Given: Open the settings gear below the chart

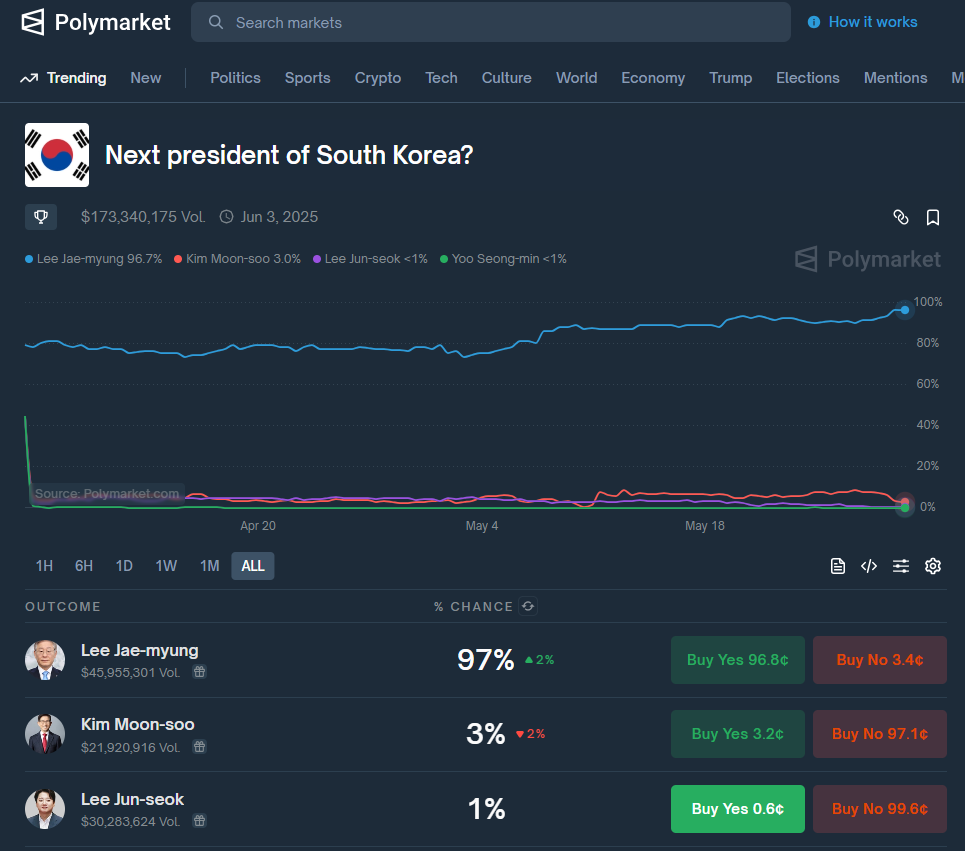Looking at the screenshot, I should (x=932, y=565).
